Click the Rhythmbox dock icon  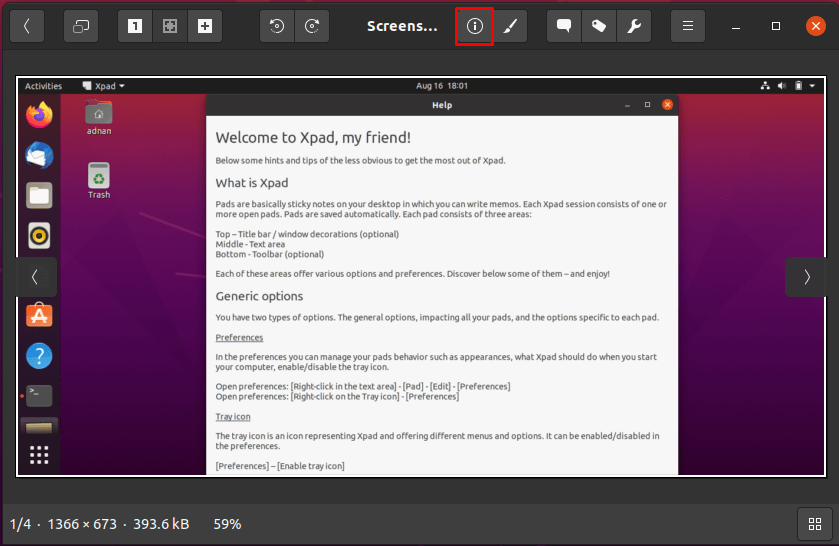click(x=39, y=236)
